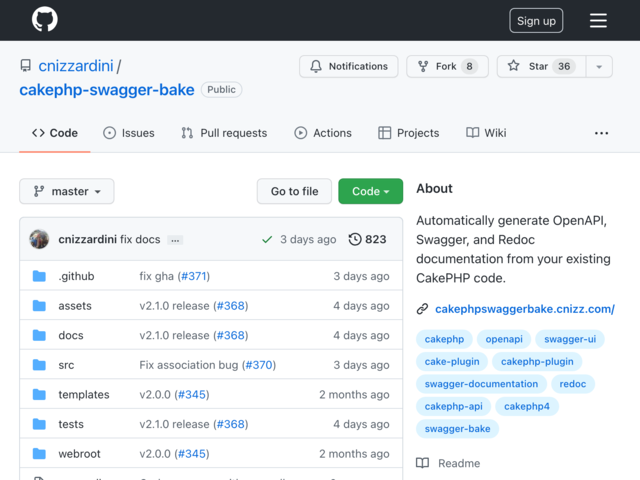
Task: Open cakephpswaggerbake.cnizz.com website link
Action: [x=525, y=309]
